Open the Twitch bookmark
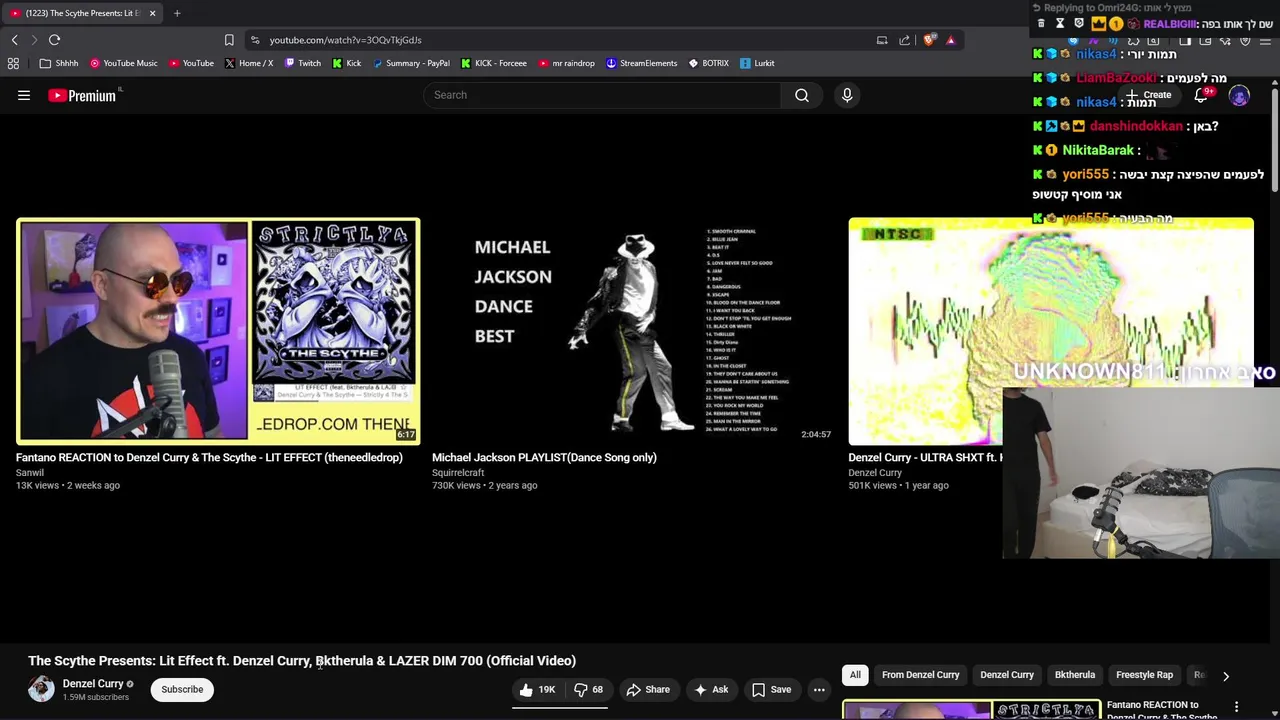Viewport: 1280px width, 720px height. 303,63
